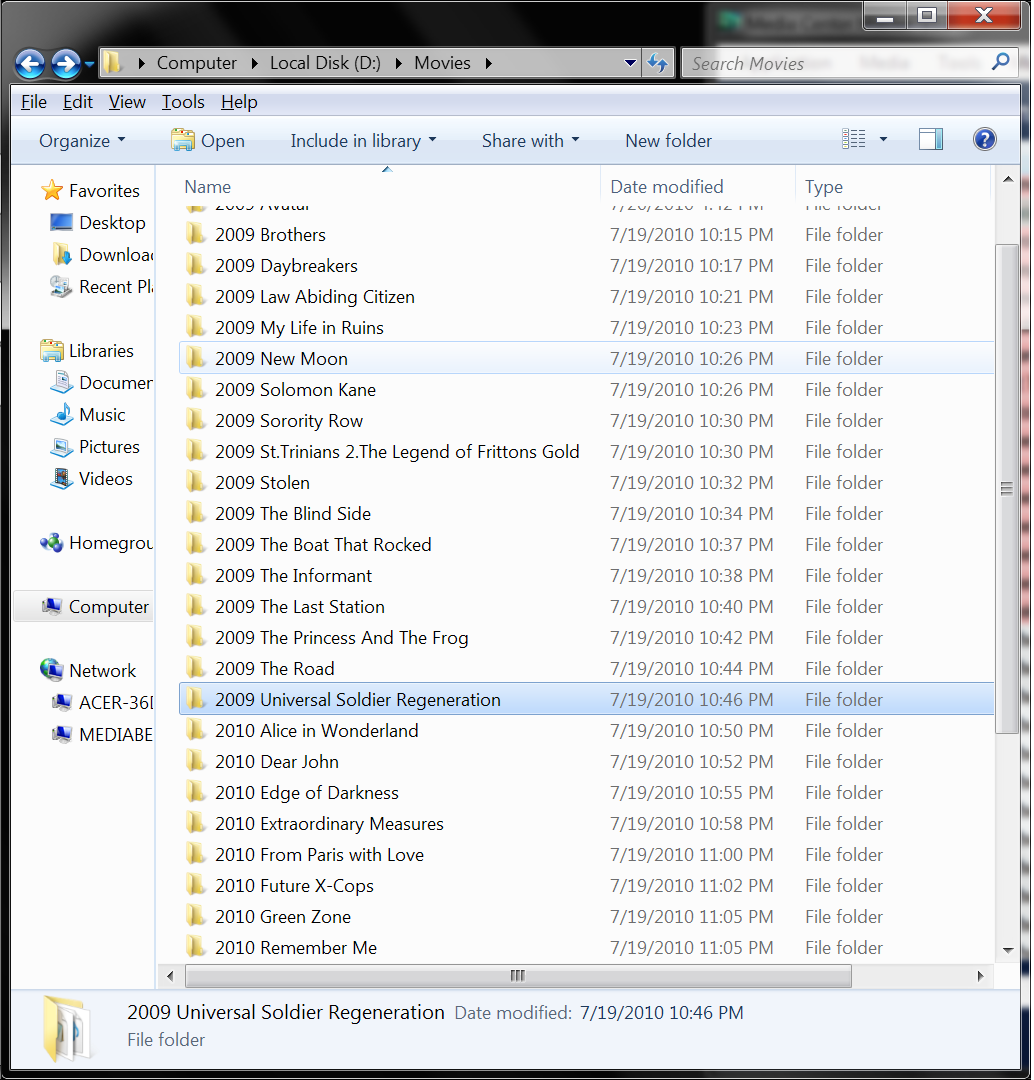Click the Computer icon in navigation pane
The height and width of the screenshot is (1080, 1034).
pyautogui.click(x=52, y=607)
